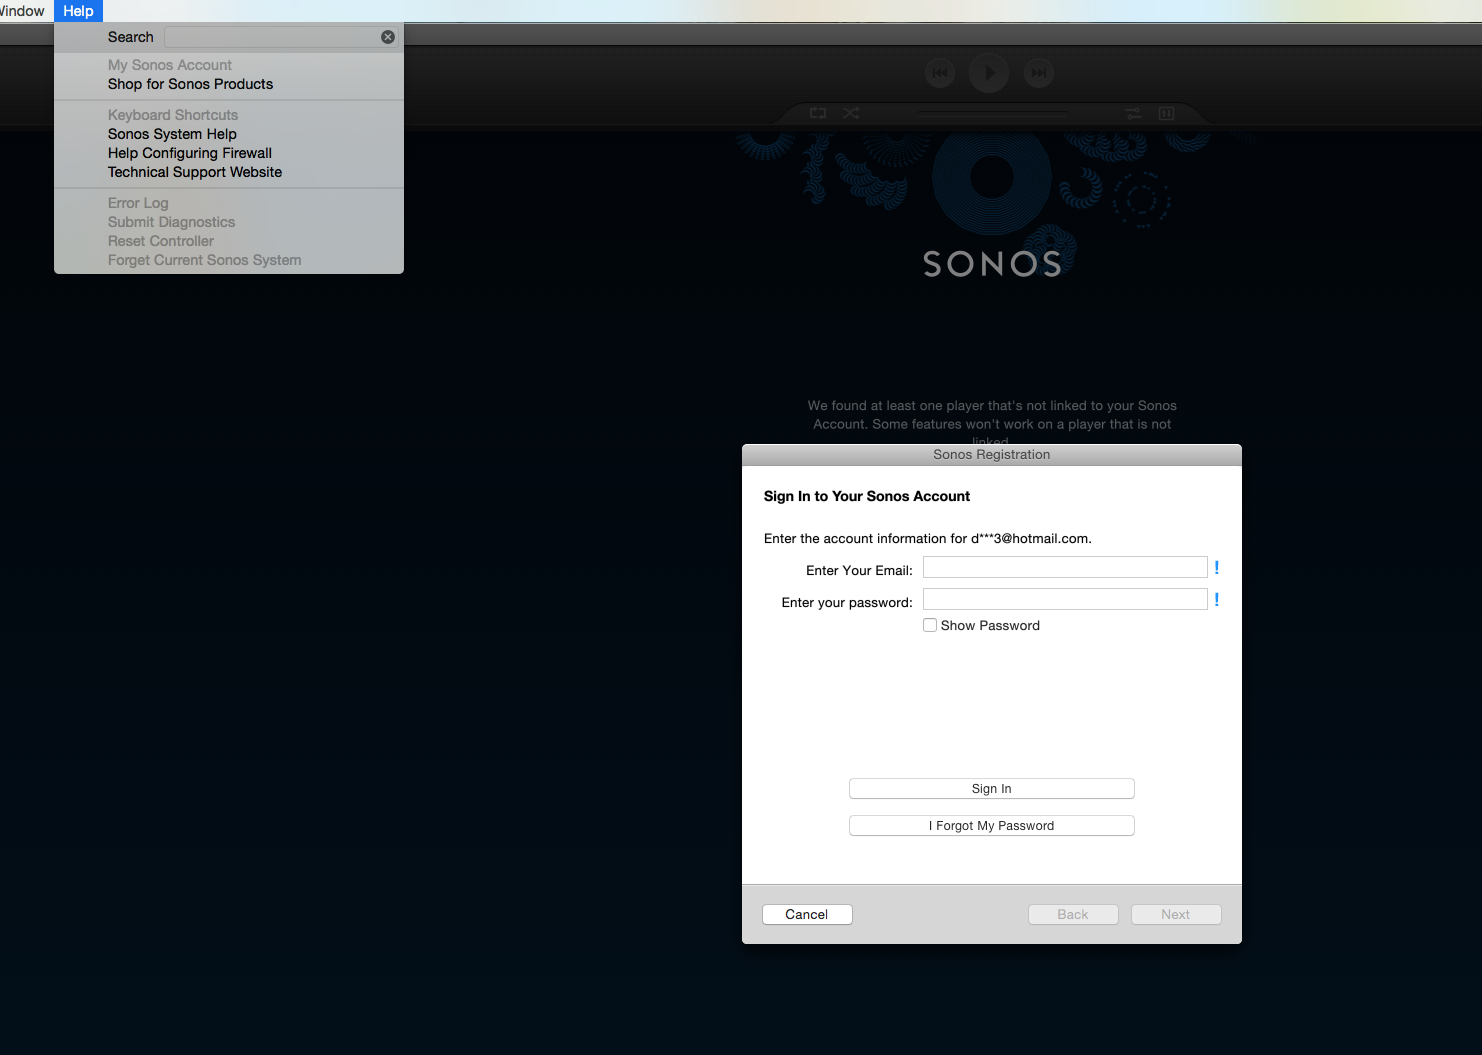Screen dimensions: 1482x1055
Task: Click the Sign In to Your Sonos Account heading
Action: [867, 496]
